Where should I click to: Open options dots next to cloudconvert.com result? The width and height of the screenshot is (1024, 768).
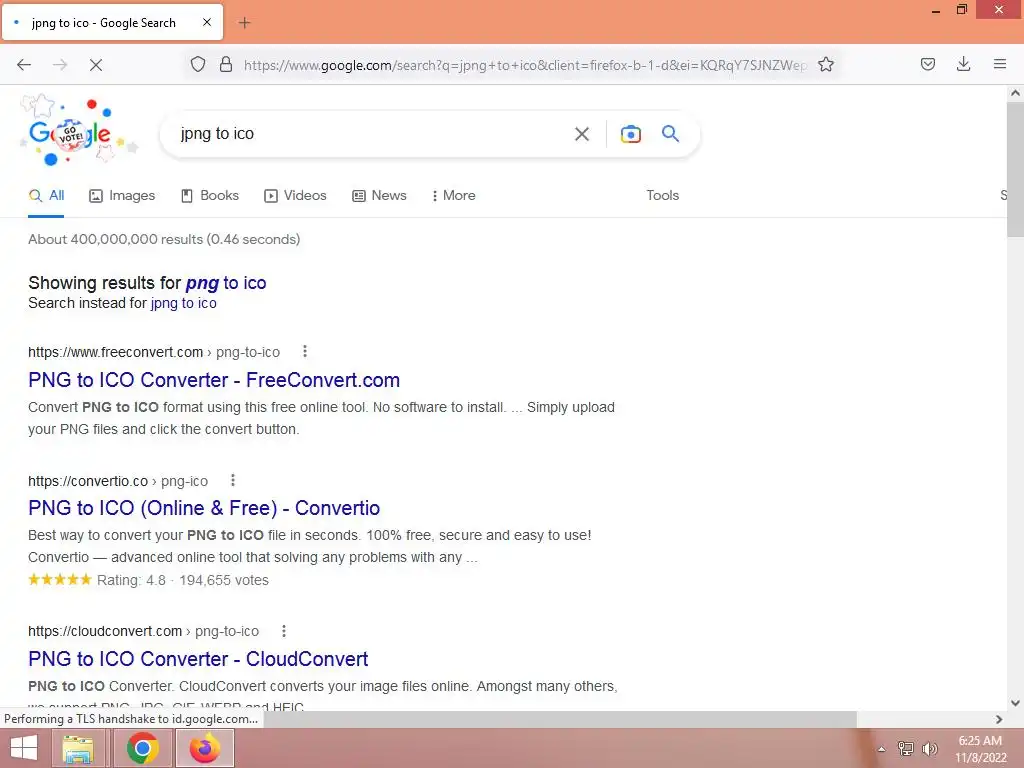[x=283, y=631]
